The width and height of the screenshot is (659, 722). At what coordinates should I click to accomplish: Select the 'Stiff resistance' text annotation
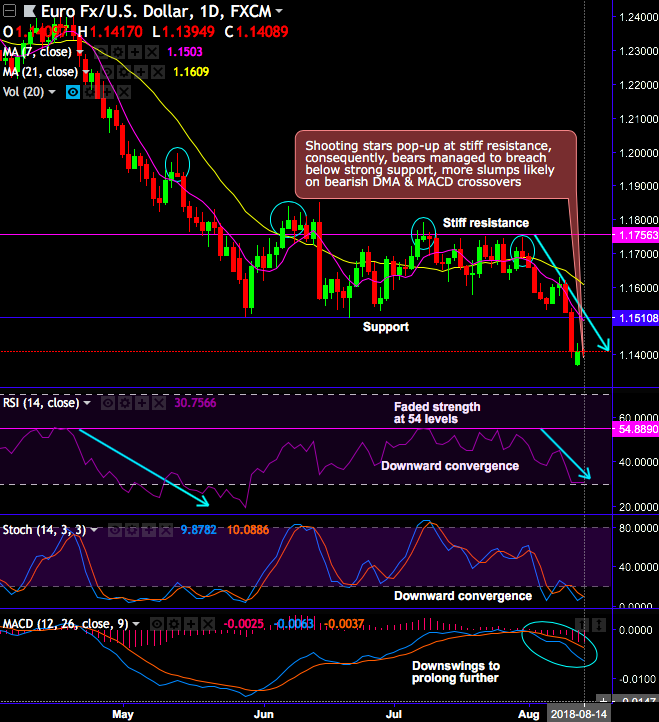pos(486,223)
